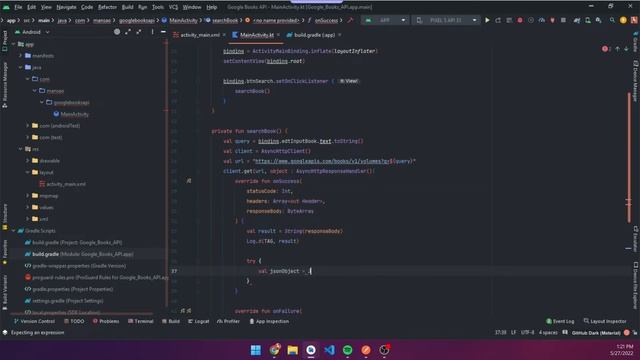Click the yellow user avatar icon

point(623,20)
